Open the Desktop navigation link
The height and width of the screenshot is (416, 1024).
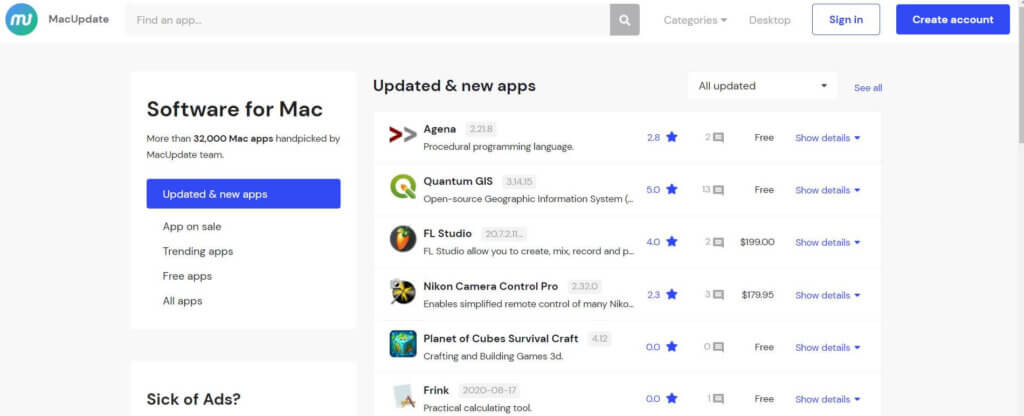pos(769,20)
